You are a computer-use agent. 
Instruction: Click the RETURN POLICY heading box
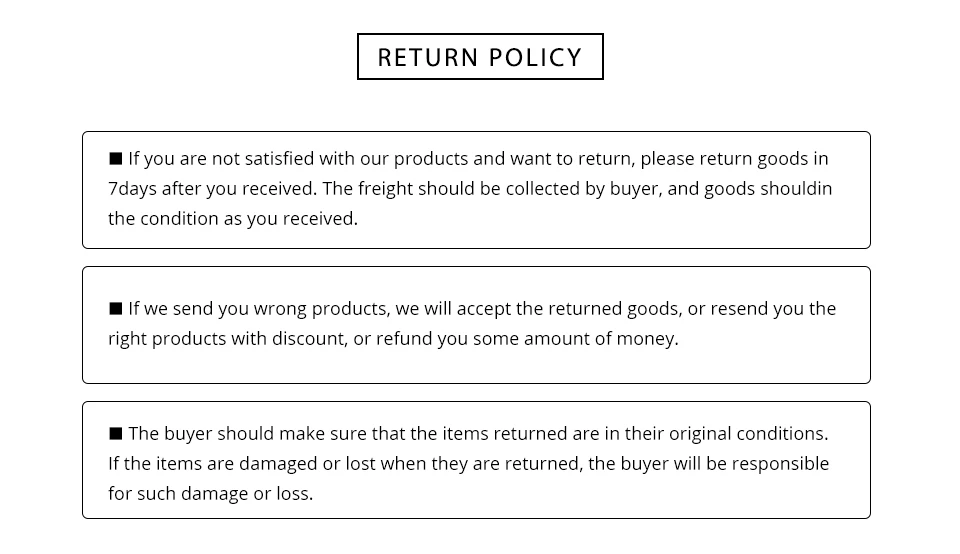click(480, 56)
